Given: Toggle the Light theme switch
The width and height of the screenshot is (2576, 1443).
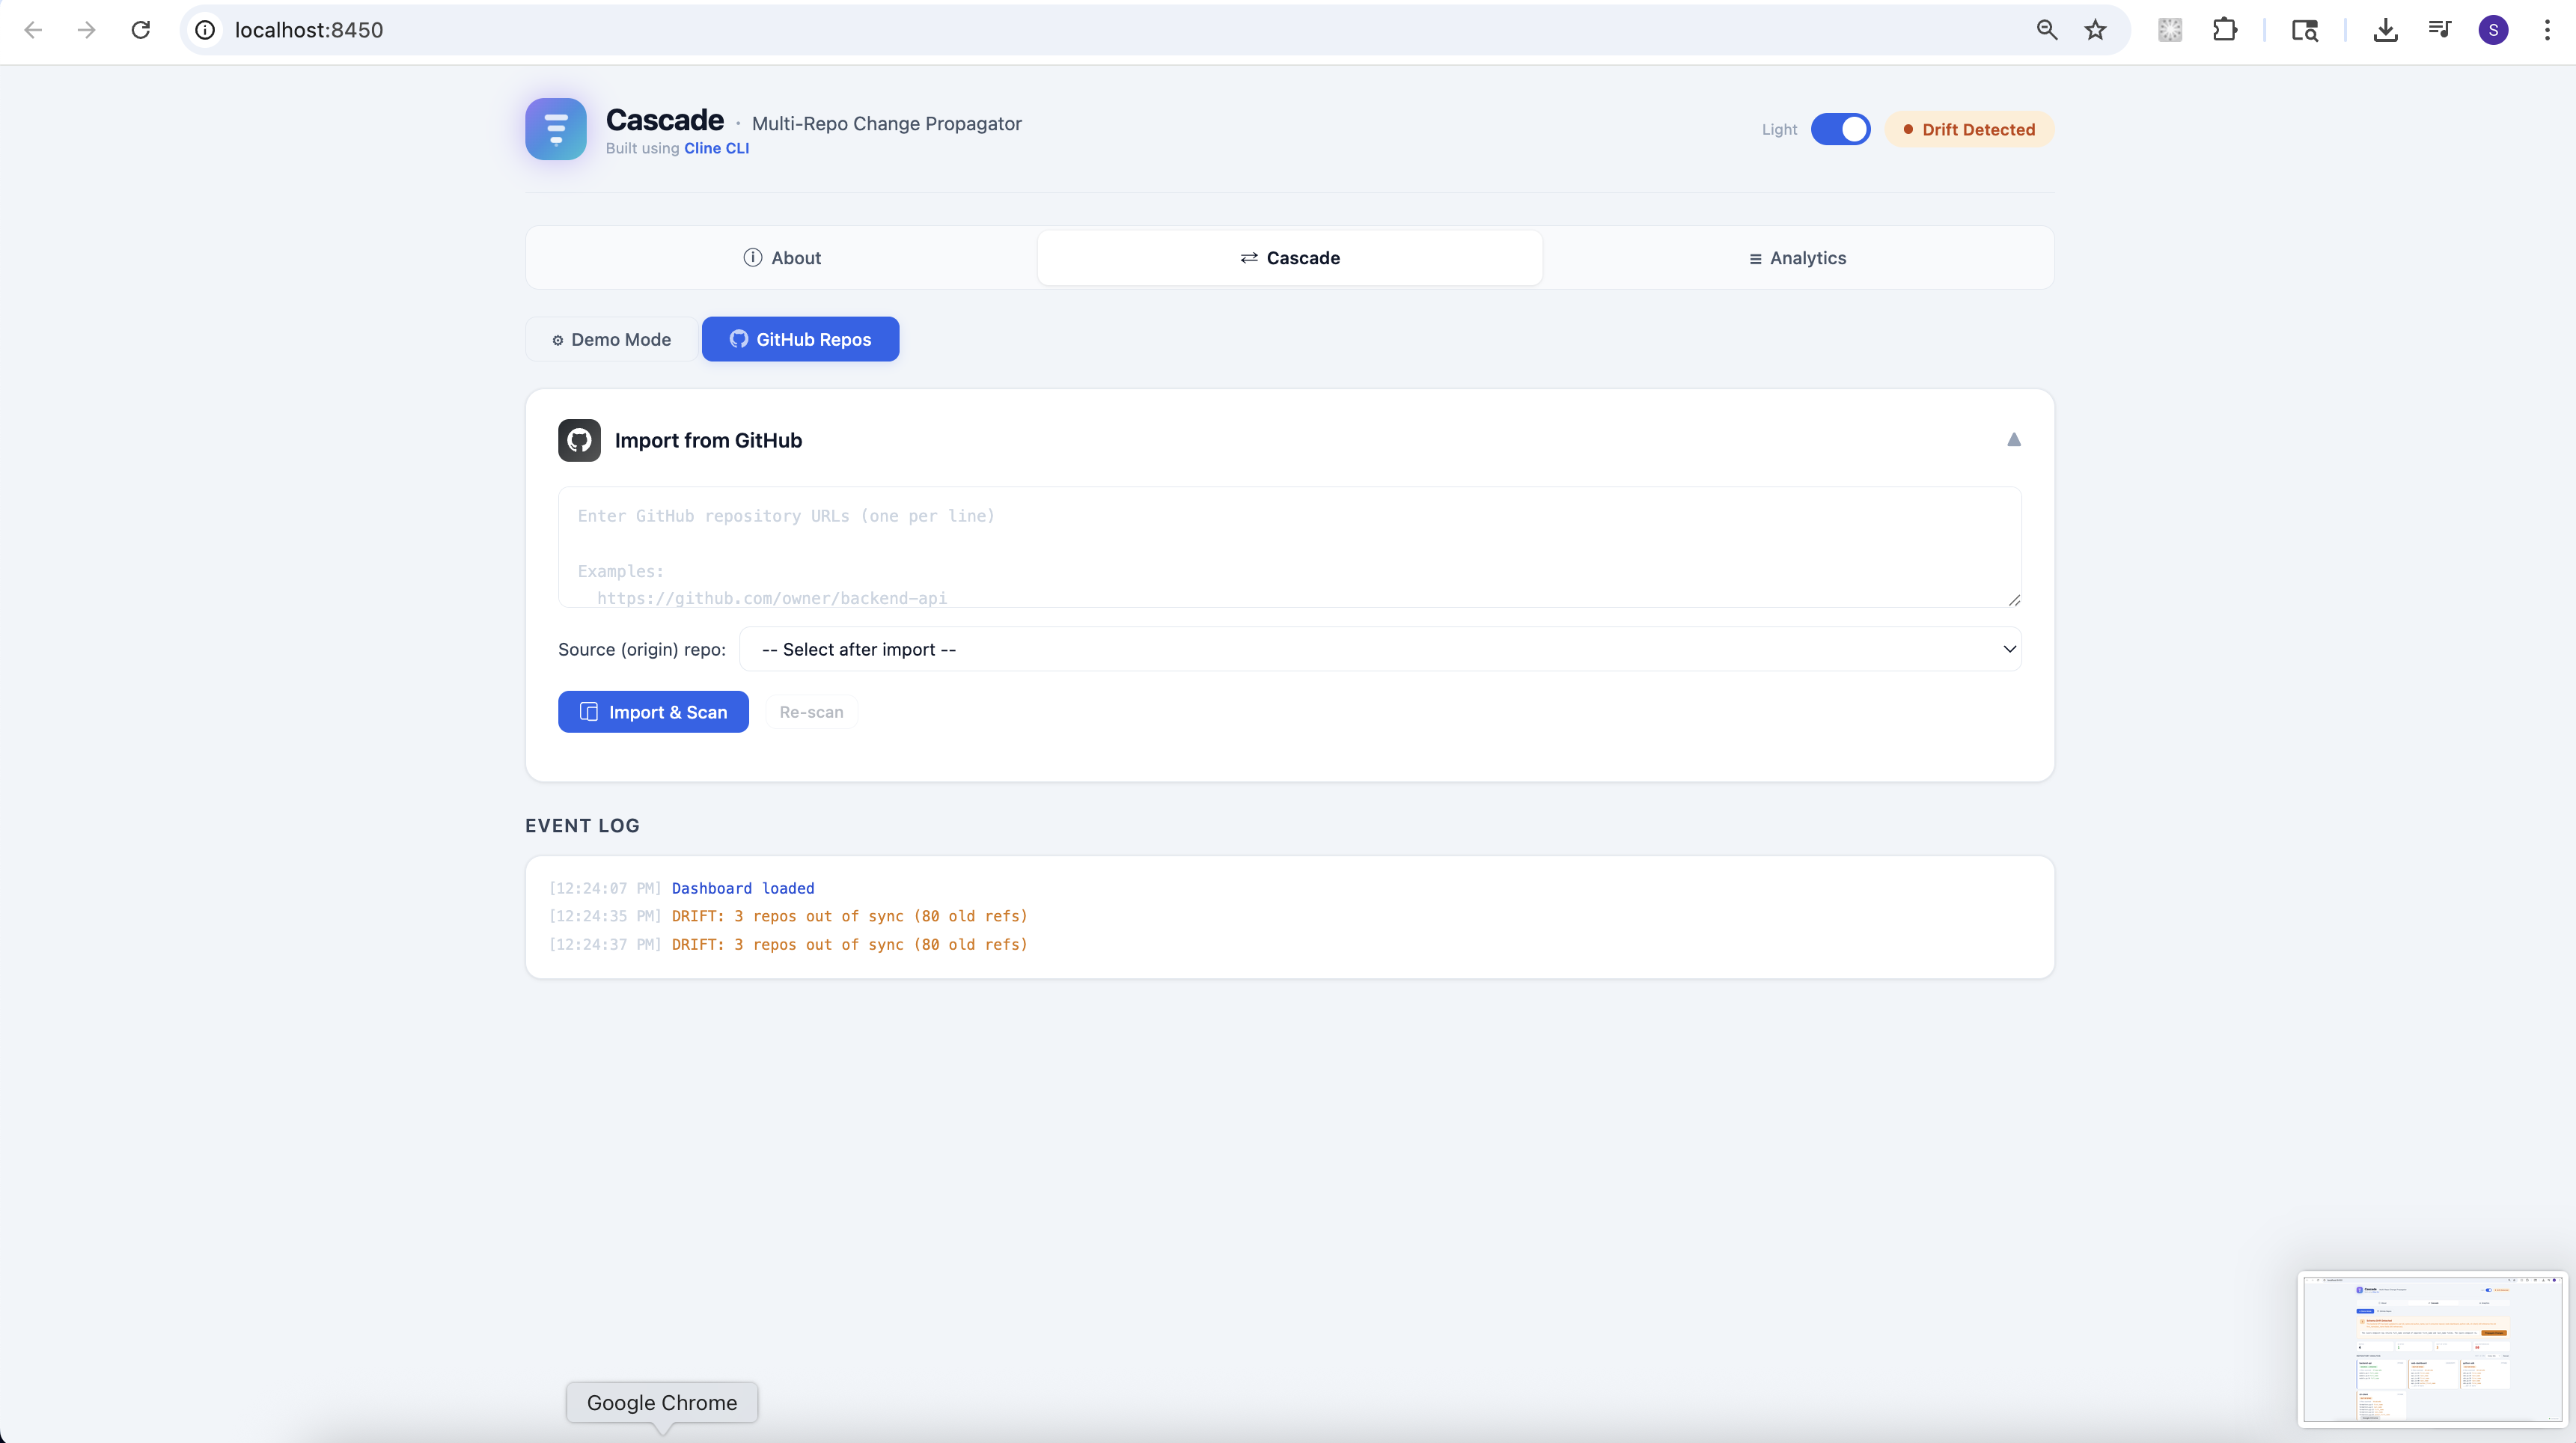Looking at the screenshot, I should coord(1840,129).
